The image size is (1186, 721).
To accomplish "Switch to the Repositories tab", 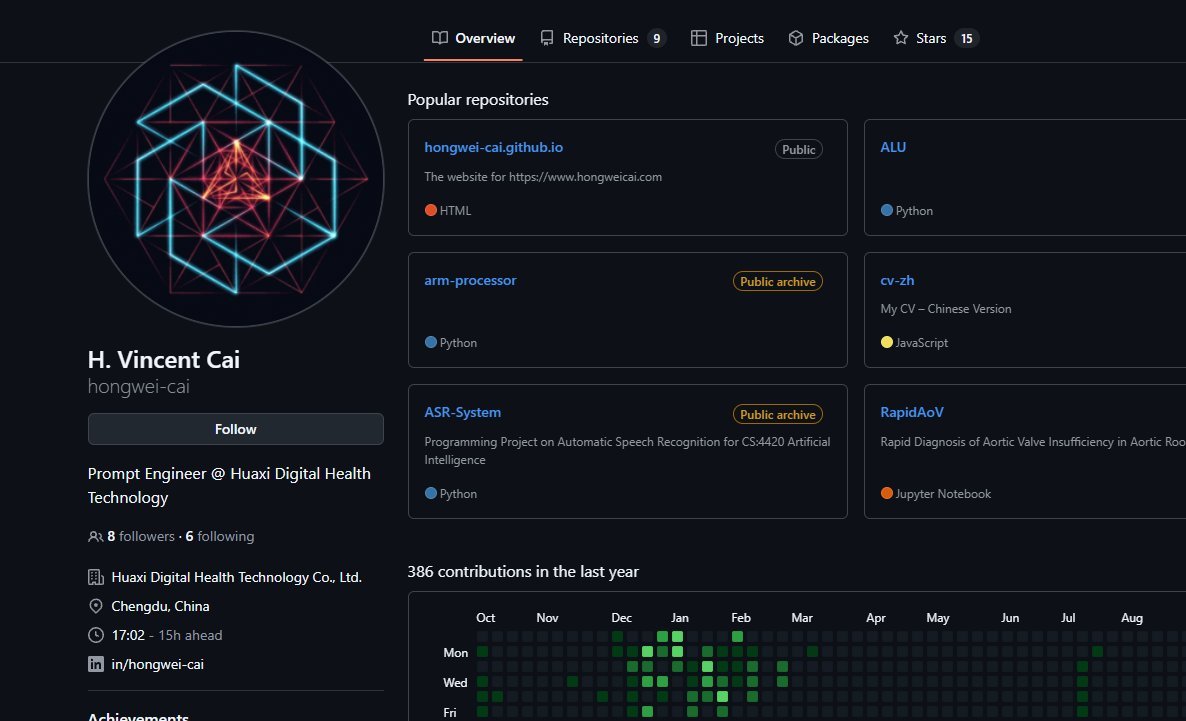I will click(603, 38).
